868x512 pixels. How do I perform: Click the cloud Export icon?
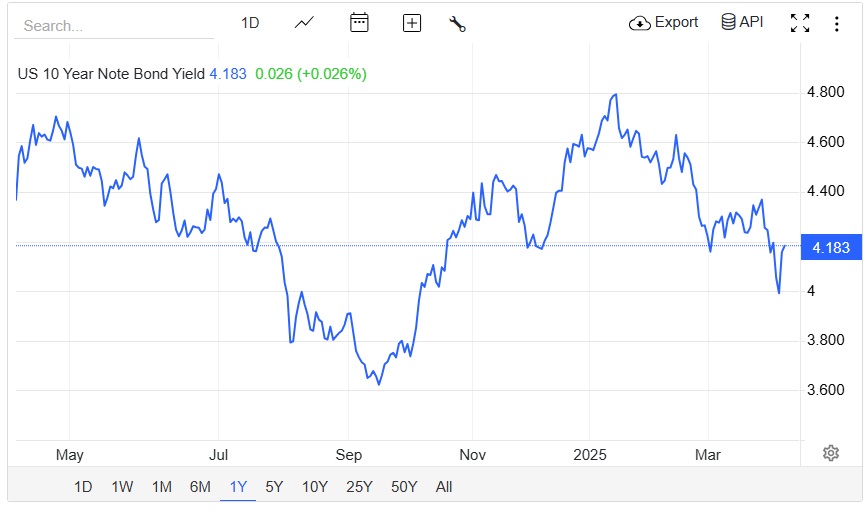point(640,23)
